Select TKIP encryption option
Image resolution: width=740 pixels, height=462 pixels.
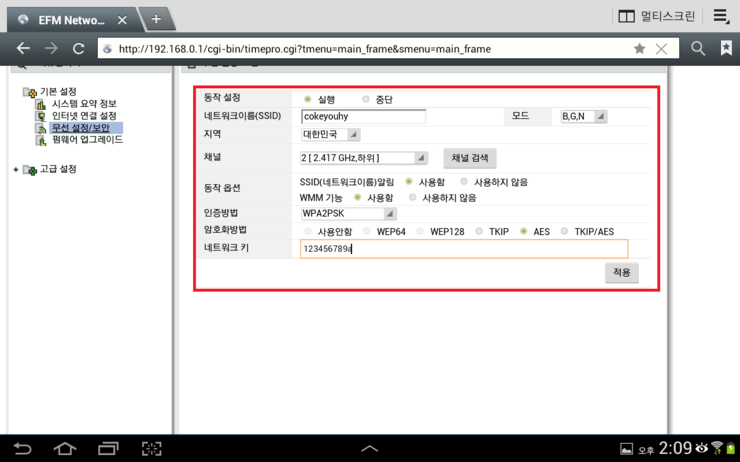tap(481, 231)
